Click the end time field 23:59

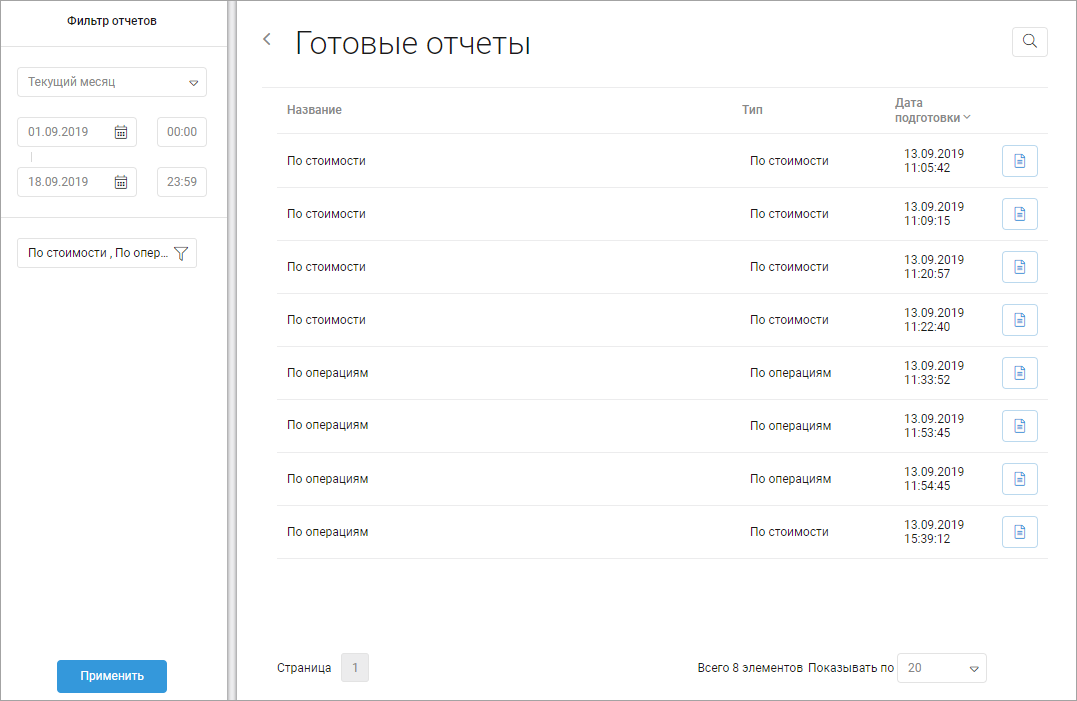tap(182, 182)
